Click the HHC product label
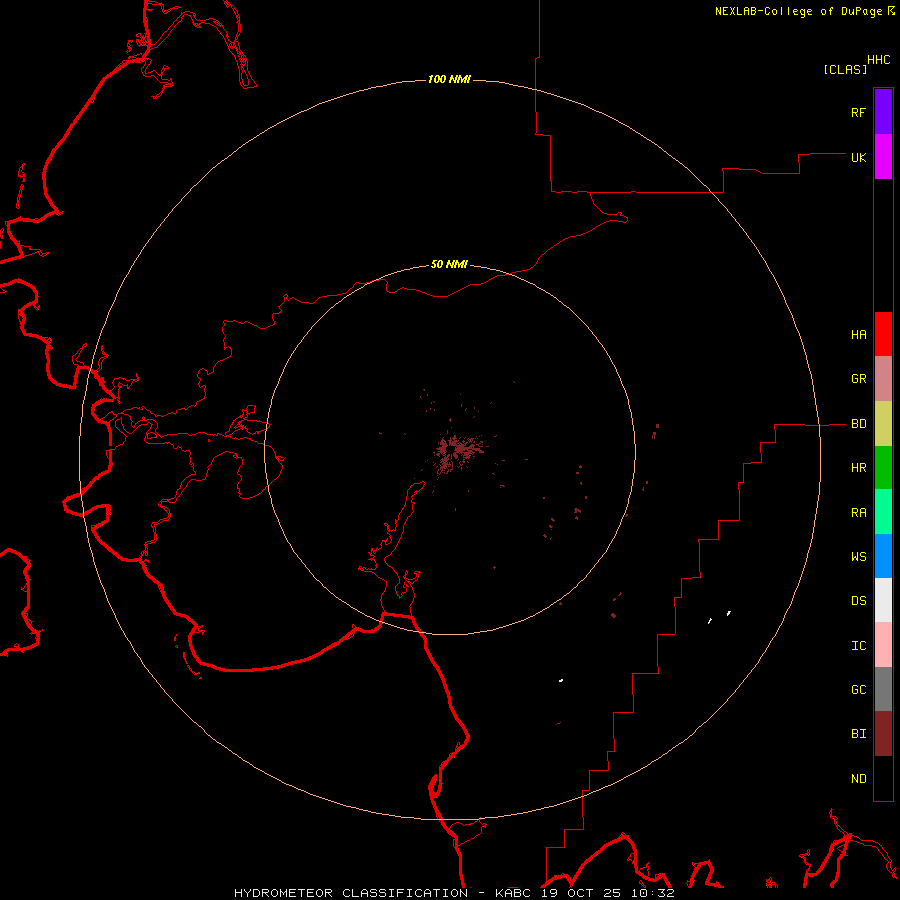This screenshot has width=900, height=900. 879,60
